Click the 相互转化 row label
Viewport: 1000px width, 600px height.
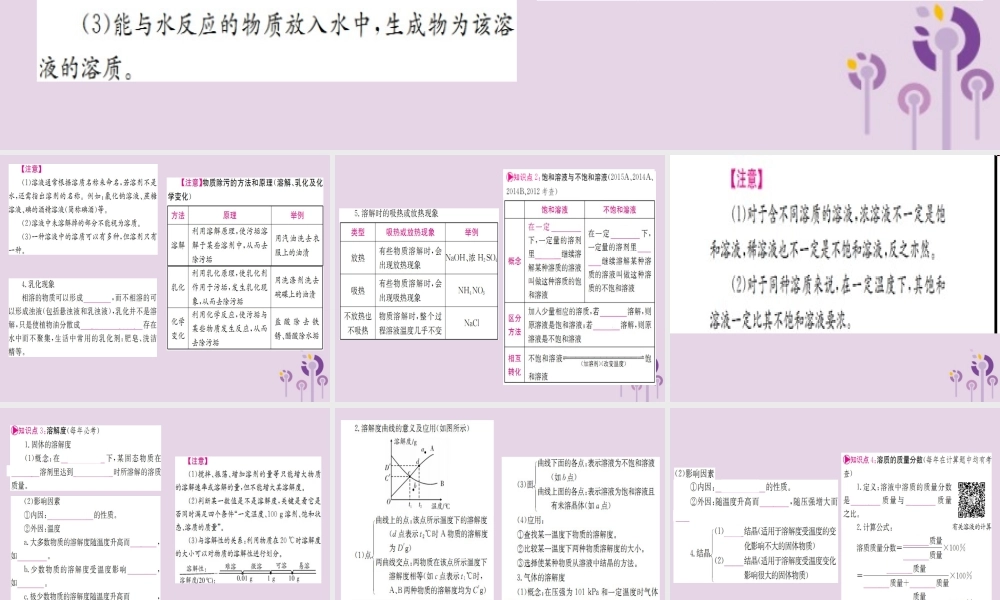[515, 365]
